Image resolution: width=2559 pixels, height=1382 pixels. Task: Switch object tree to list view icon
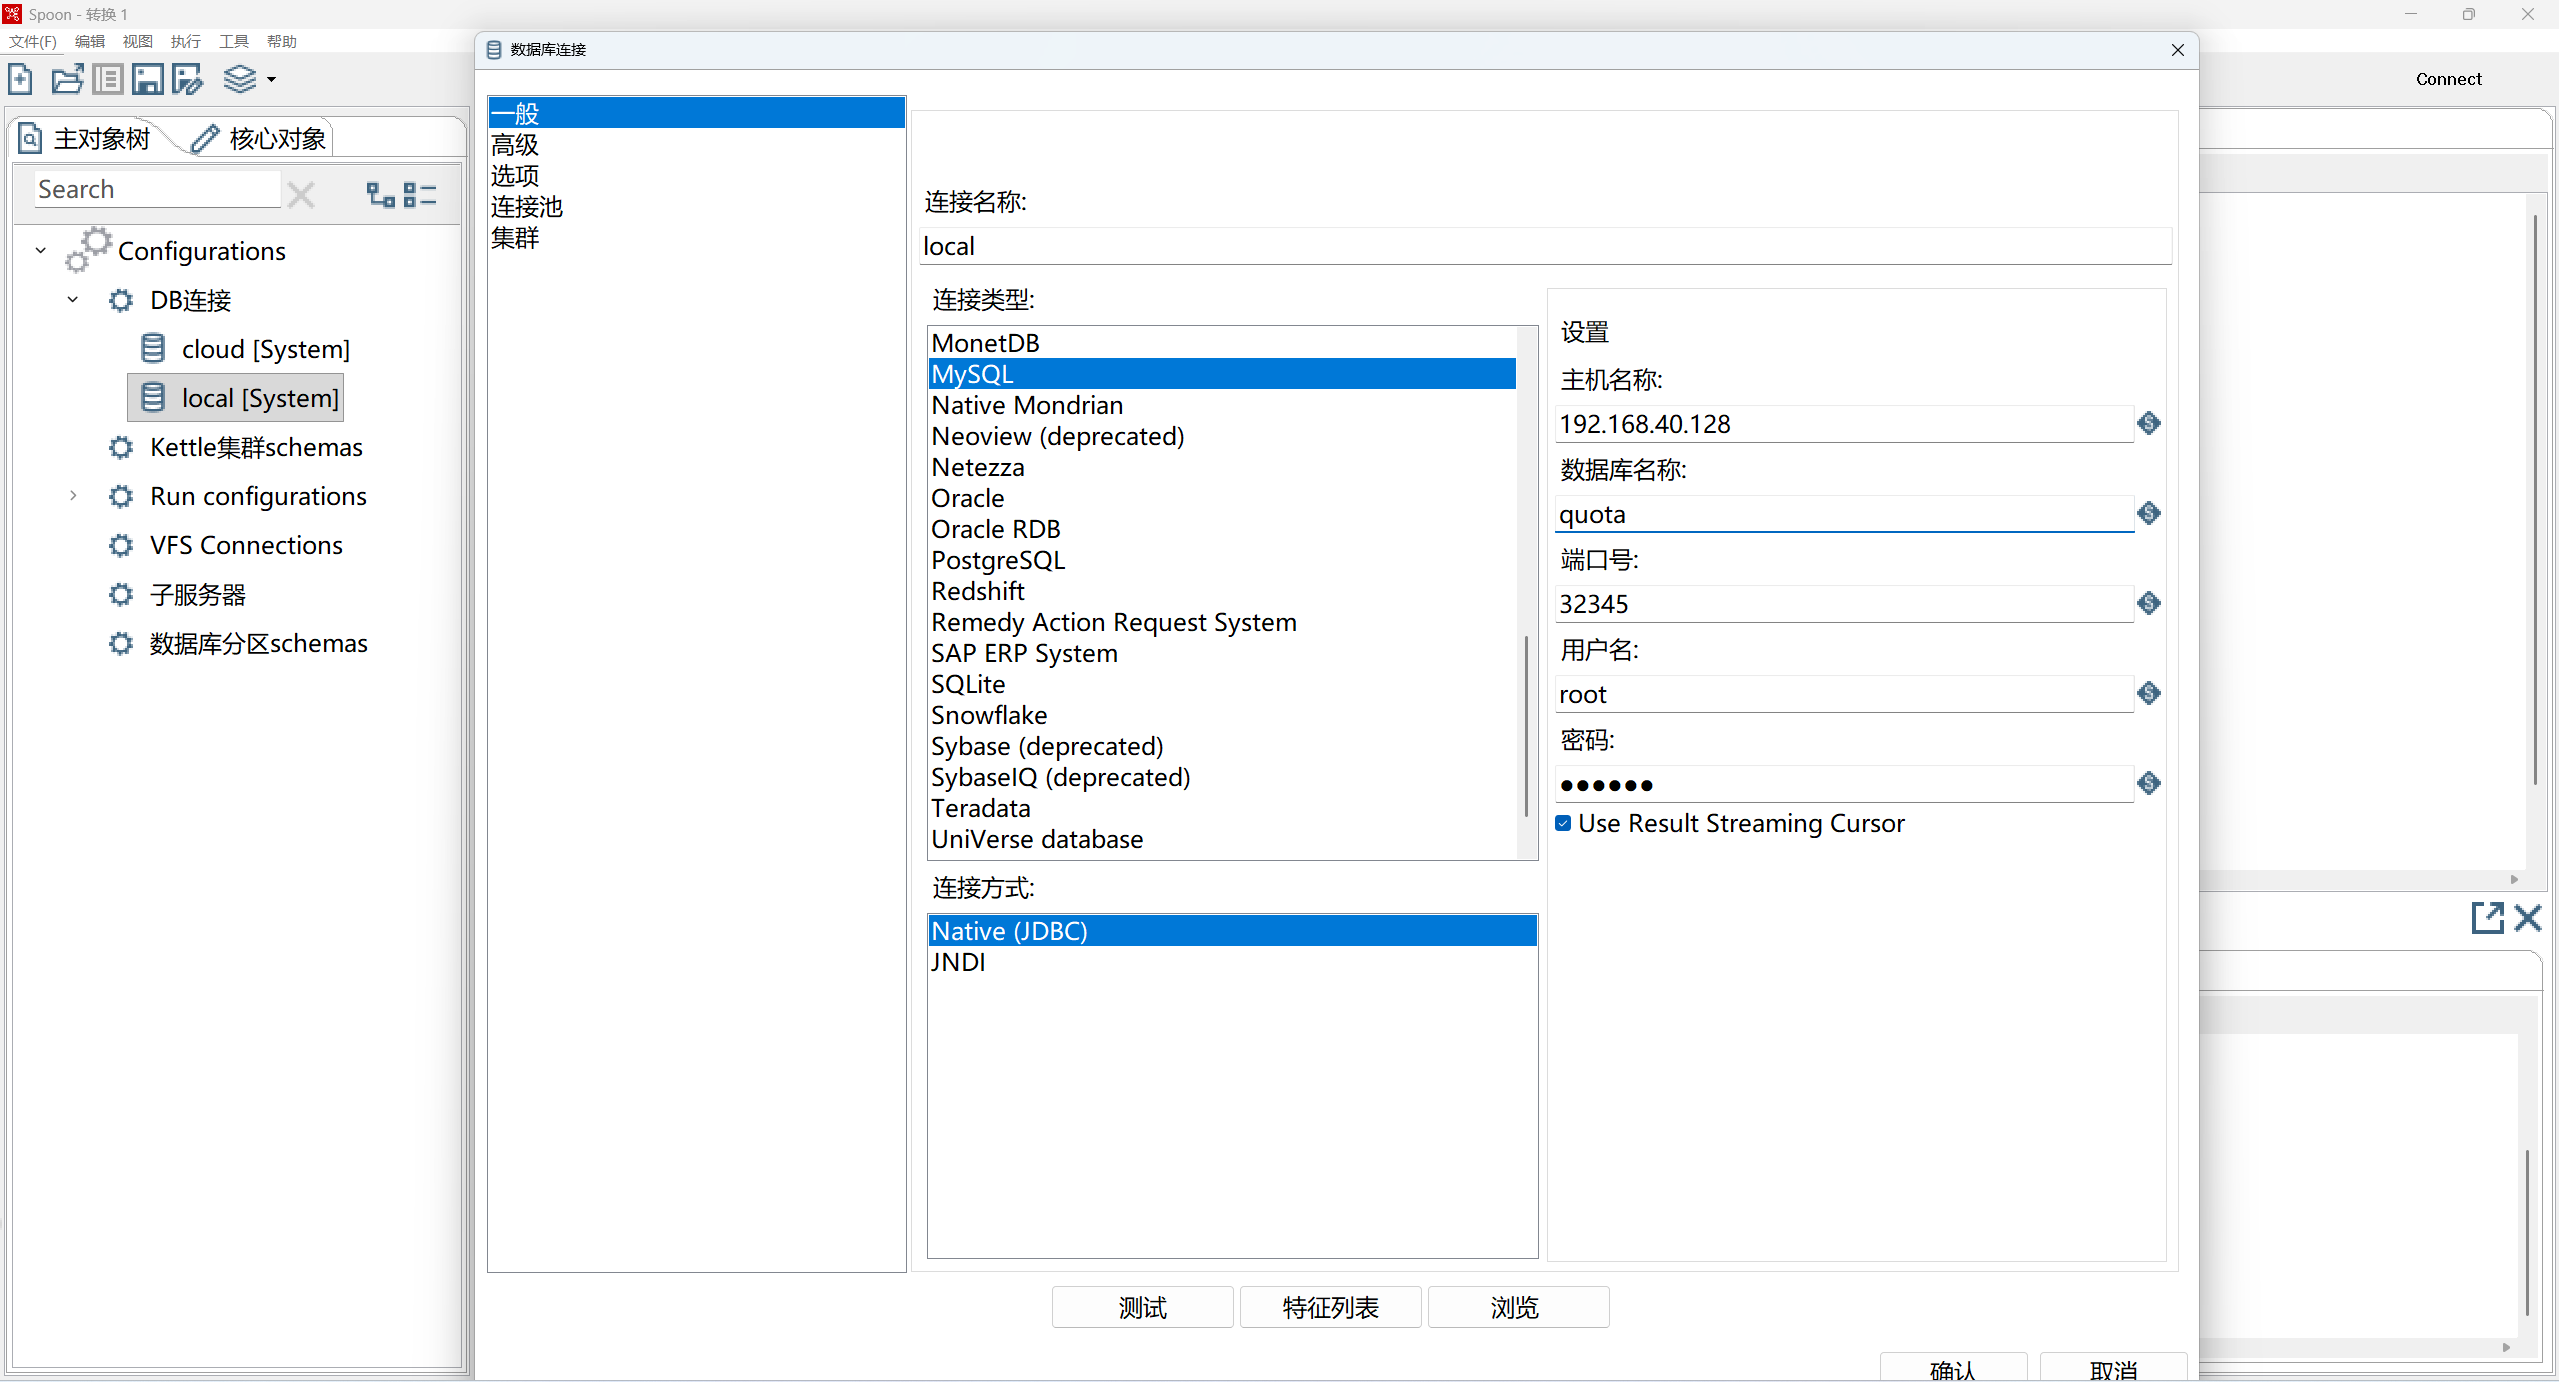[421, 194]
